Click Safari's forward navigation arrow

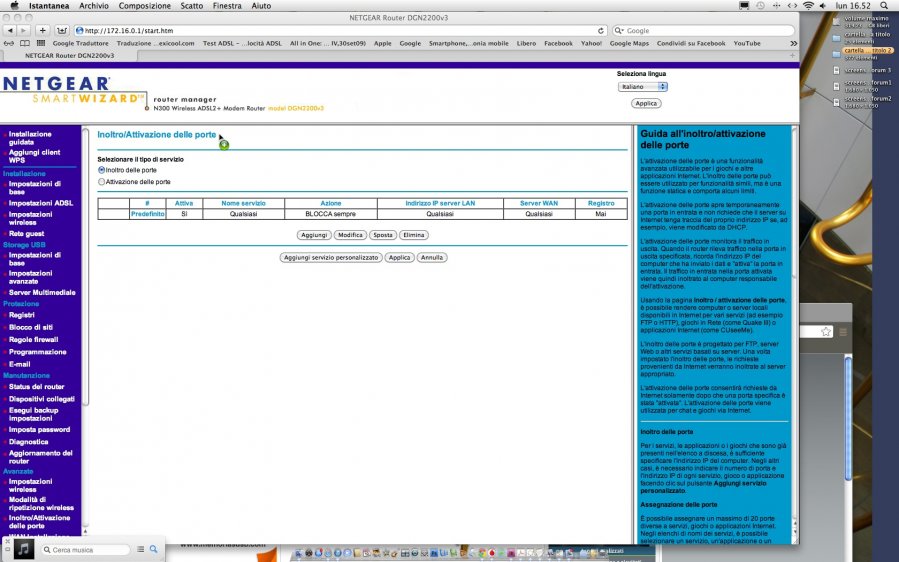click(24, 30)
